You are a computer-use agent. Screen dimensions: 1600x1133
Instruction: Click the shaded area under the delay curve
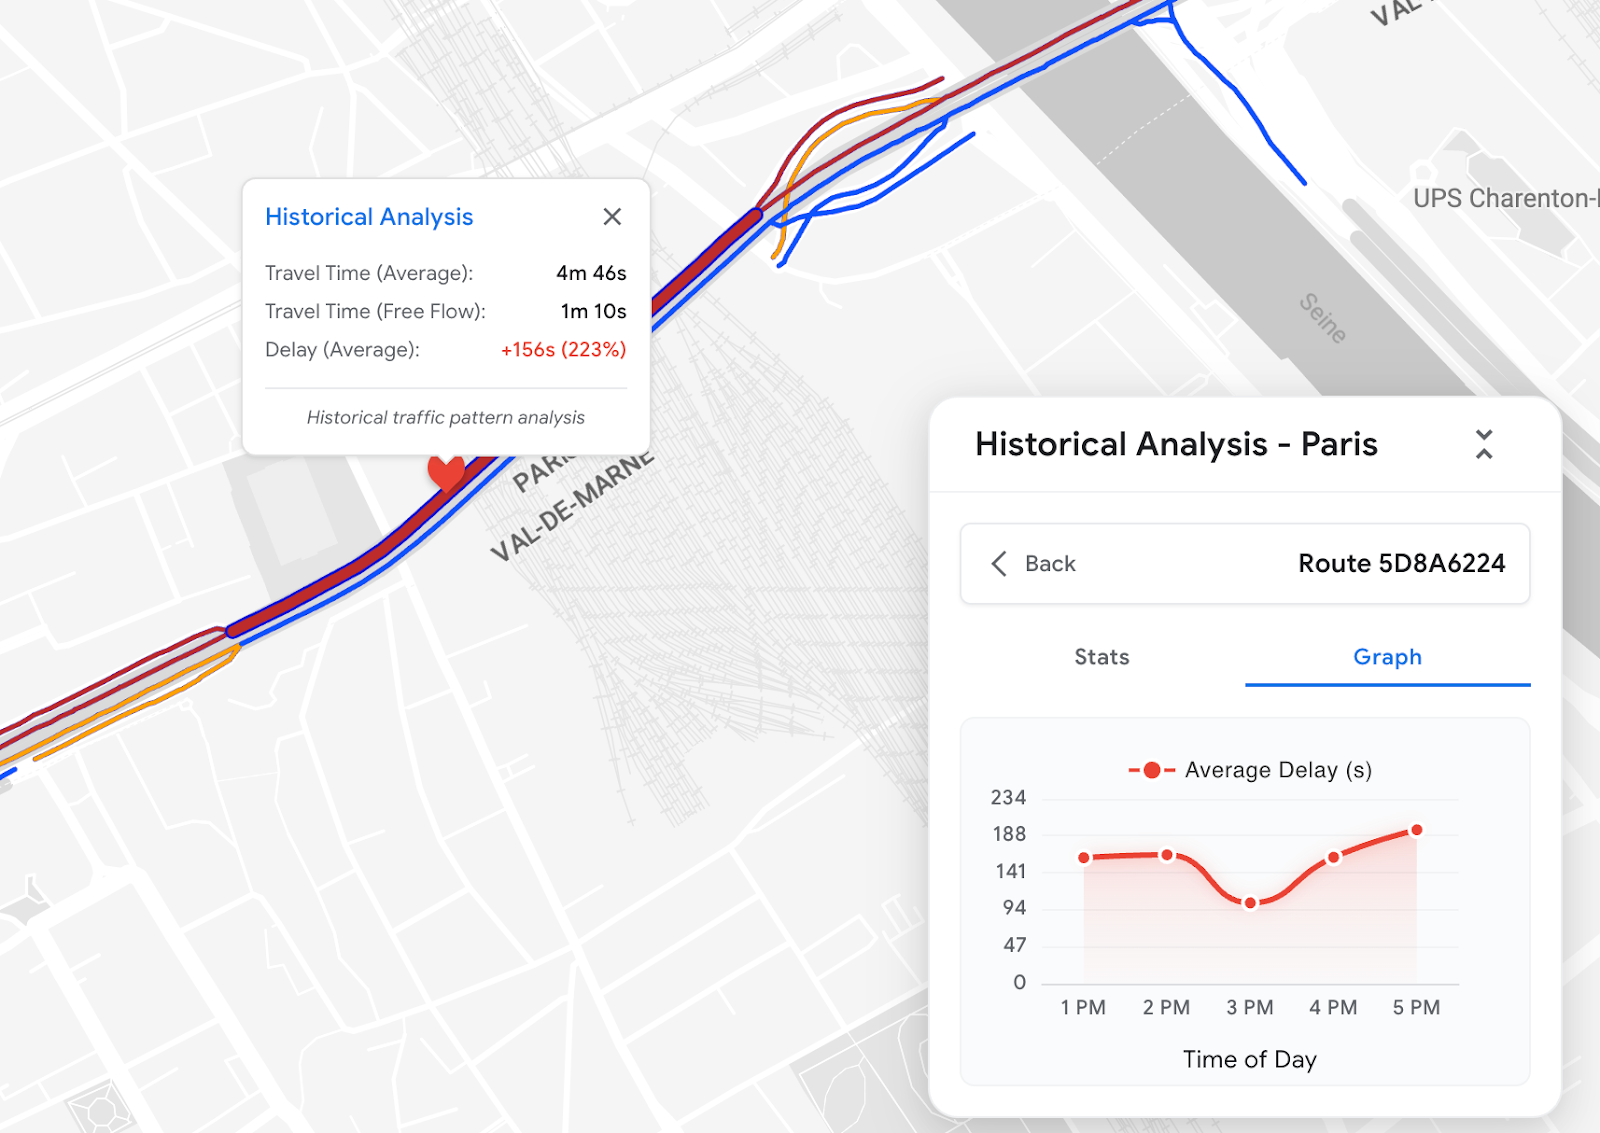coord(1250,950)
